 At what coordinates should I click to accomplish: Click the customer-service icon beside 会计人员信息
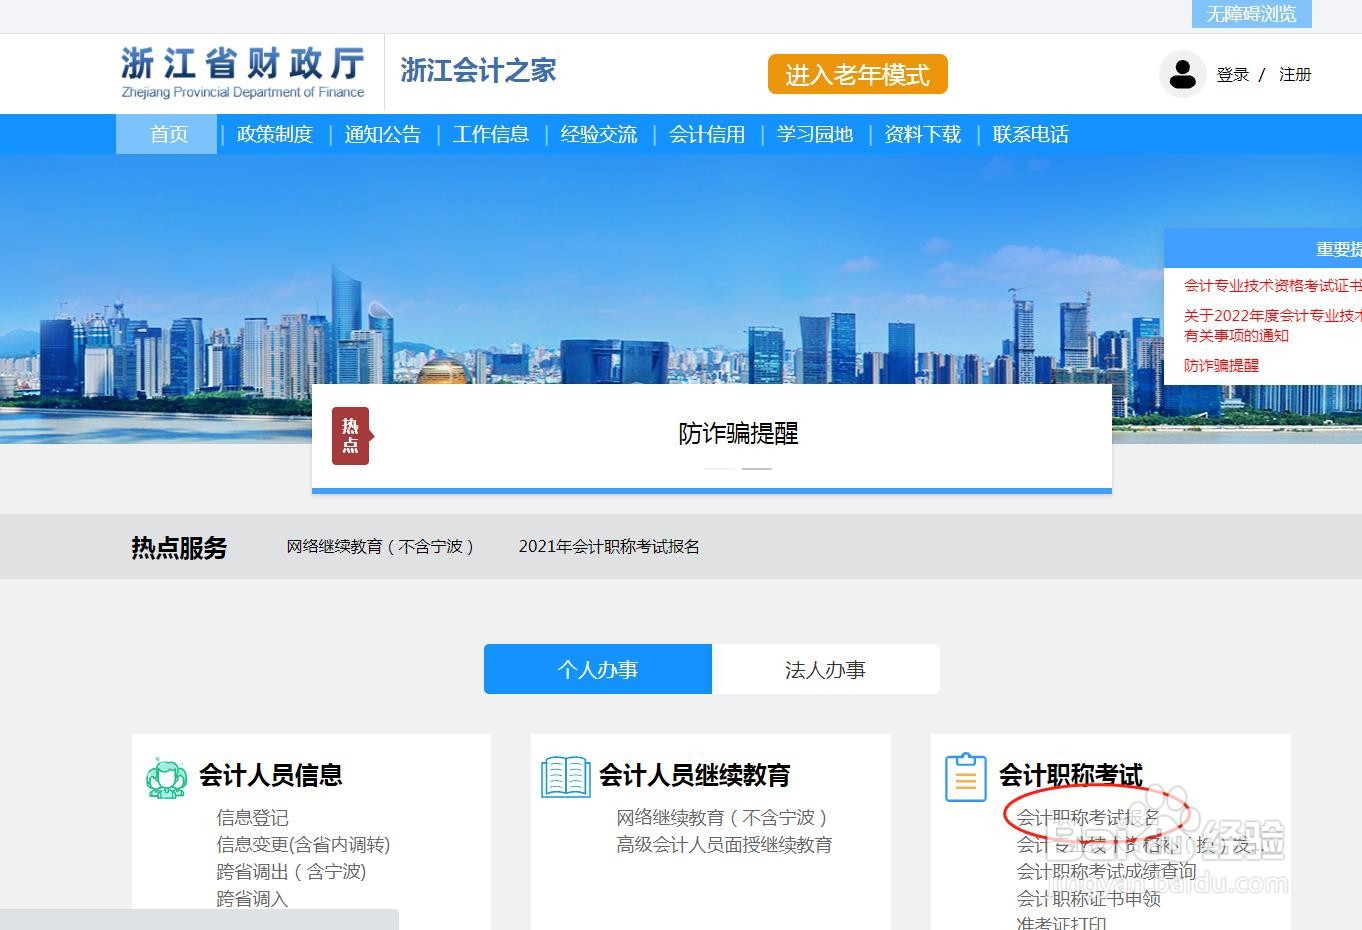[166, 775]
